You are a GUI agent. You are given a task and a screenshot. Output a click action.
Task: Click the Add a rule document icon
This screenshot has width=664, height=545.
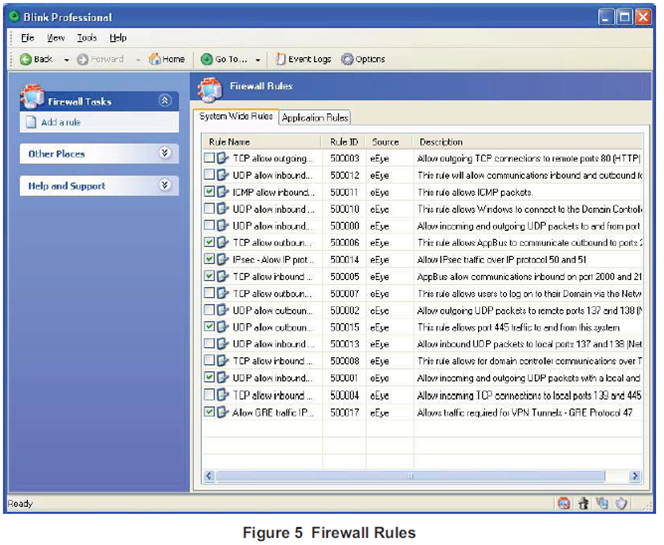click(31, 122)
